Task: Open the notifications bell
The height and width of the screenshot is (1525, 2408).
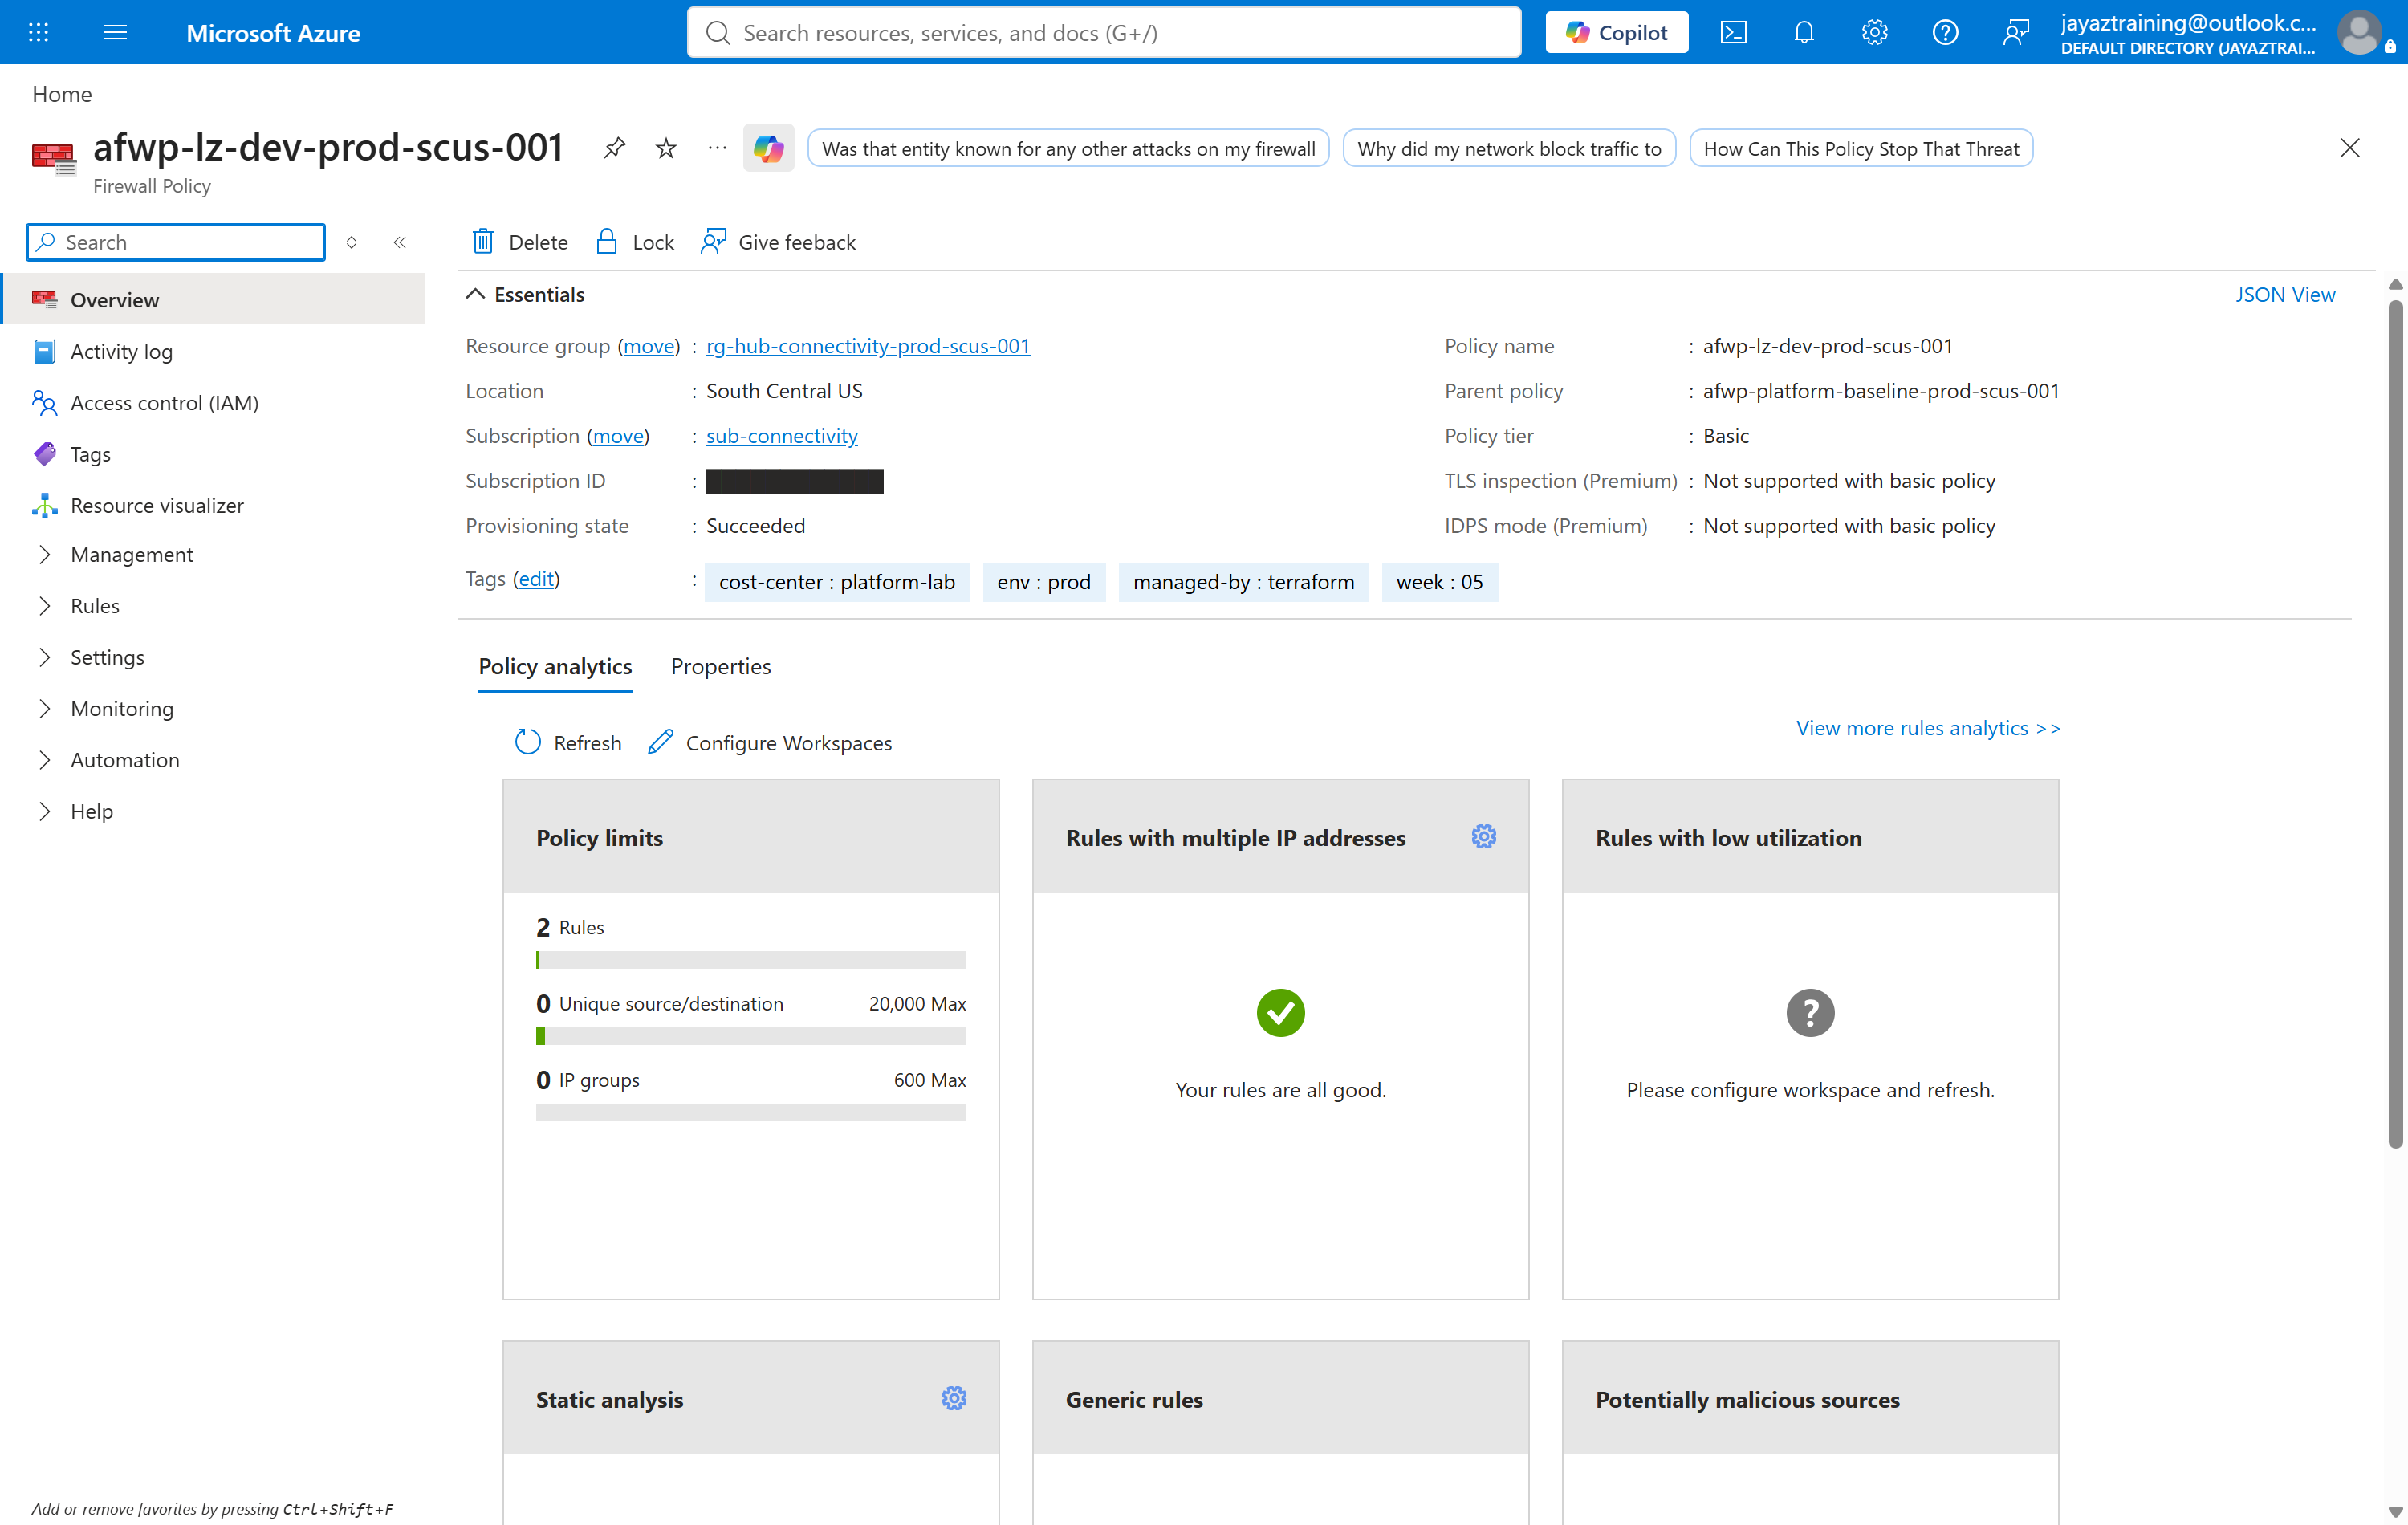Action: point(1803,32)
